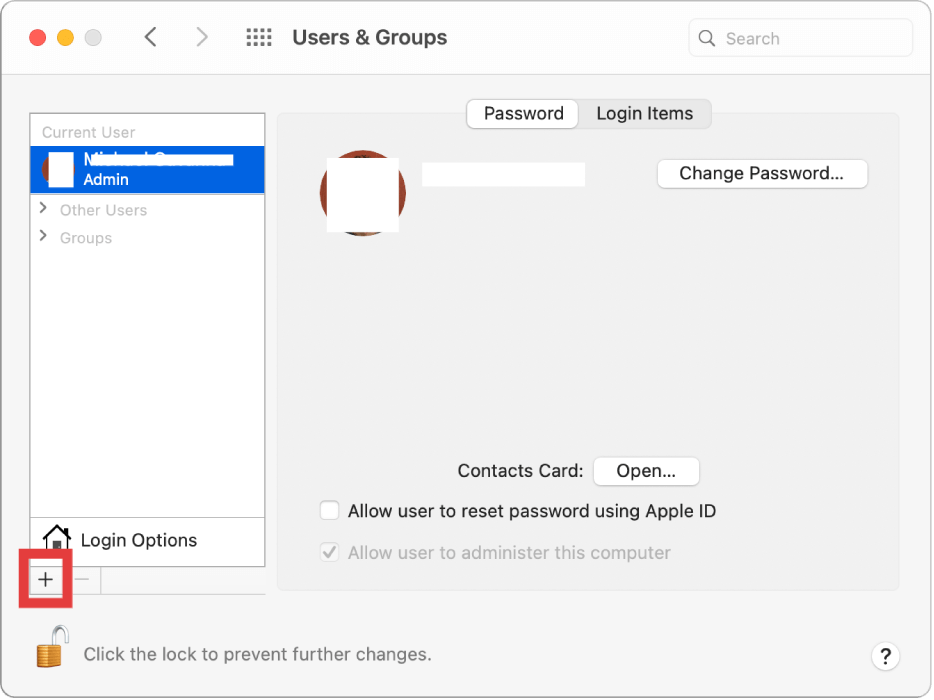Open the Contacts Card
This screenshot has width=934, height=700.
(646, 471)
